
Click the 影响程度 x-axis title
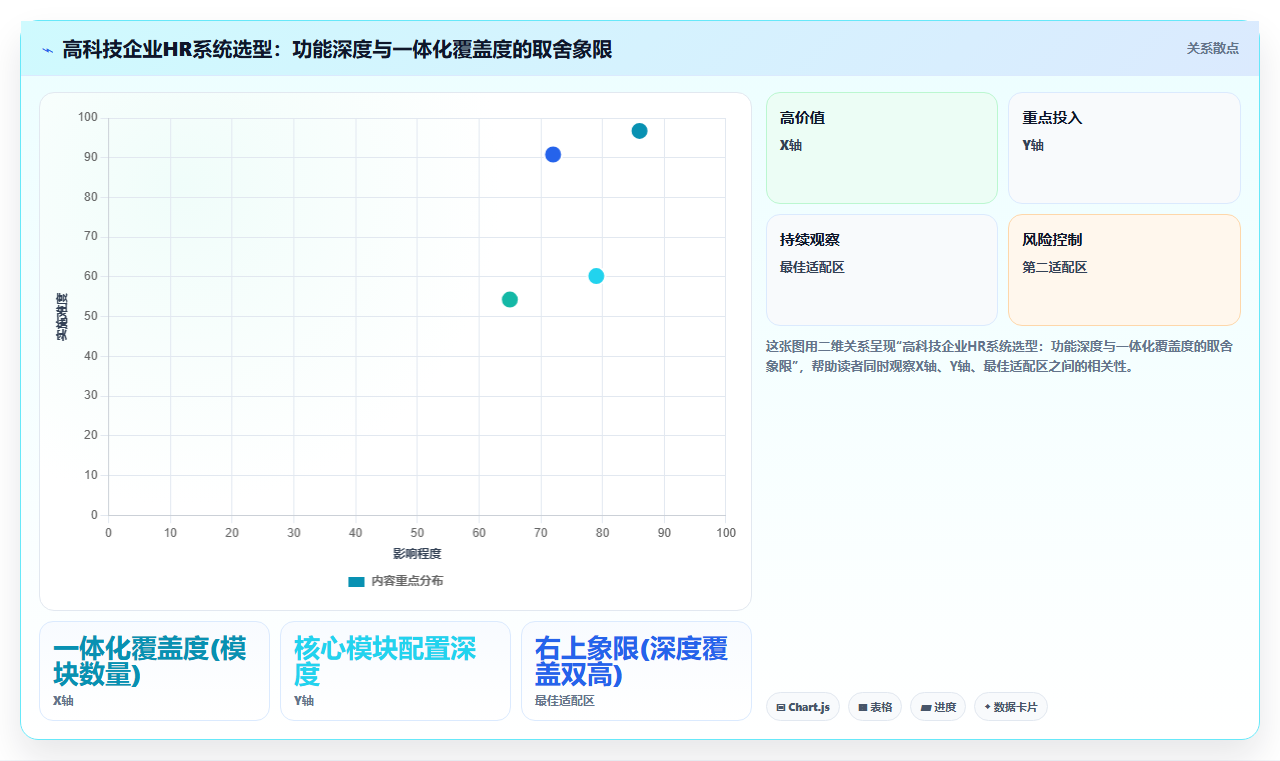[x=417, y=553]
